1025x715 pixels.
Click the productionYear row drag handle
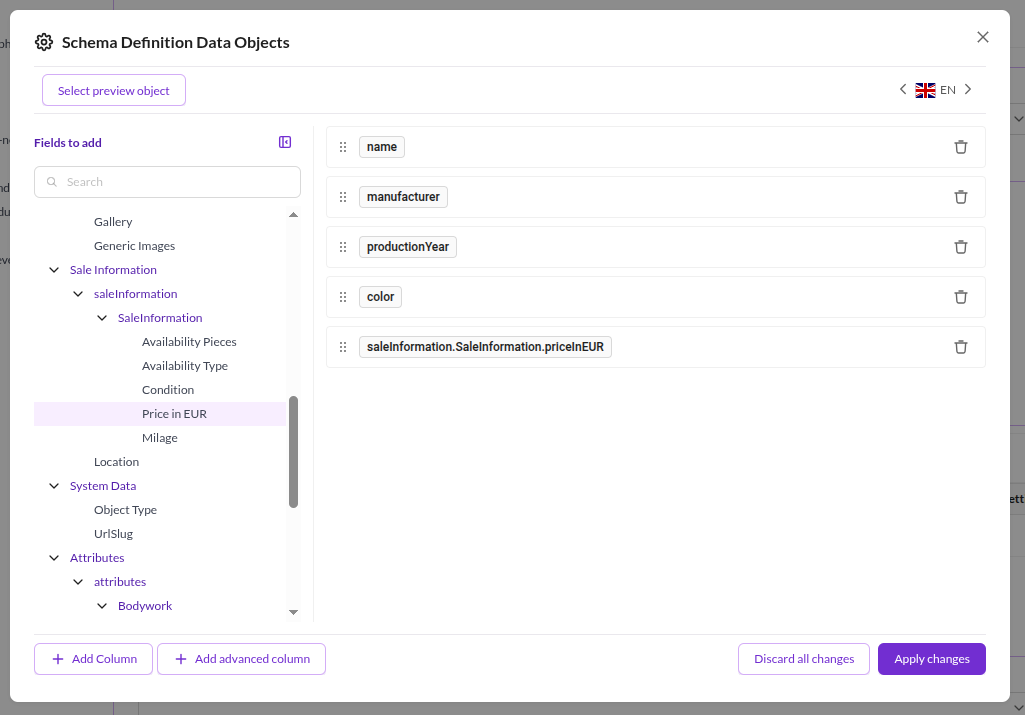pos(343,247)
